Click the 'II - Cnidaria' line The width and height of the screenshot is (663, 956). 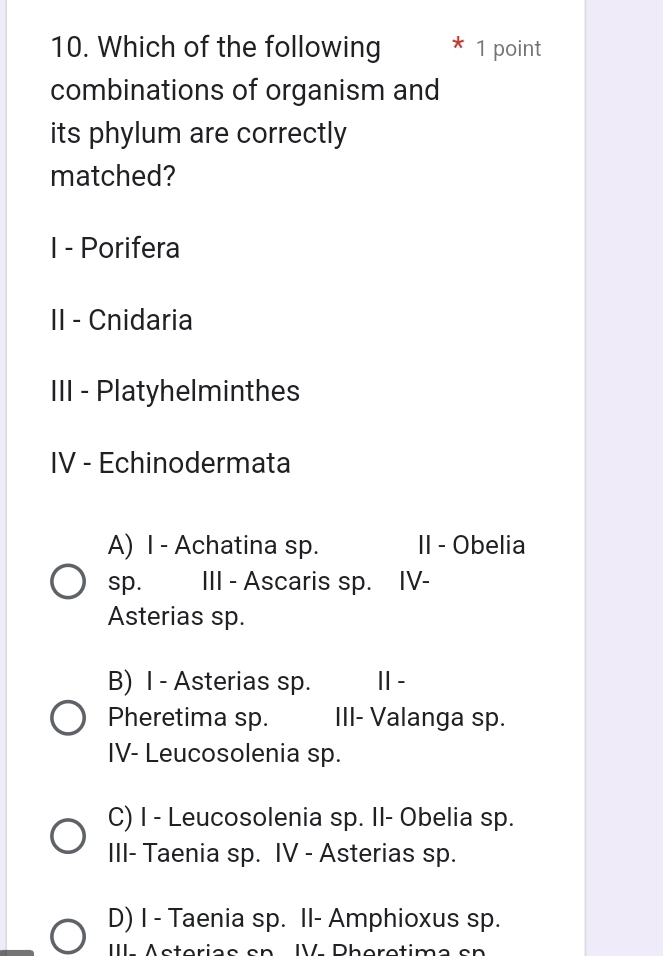(121, 321)
